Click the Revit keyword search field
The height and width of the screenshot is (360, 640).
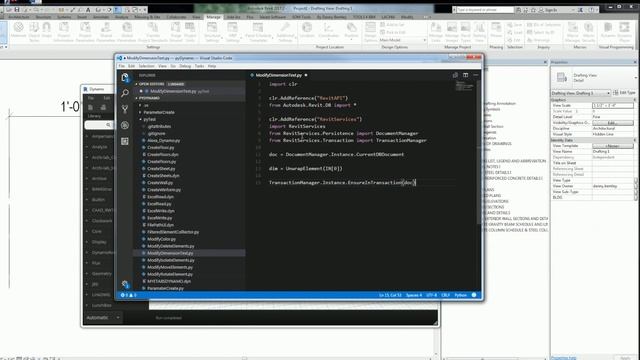484,9
